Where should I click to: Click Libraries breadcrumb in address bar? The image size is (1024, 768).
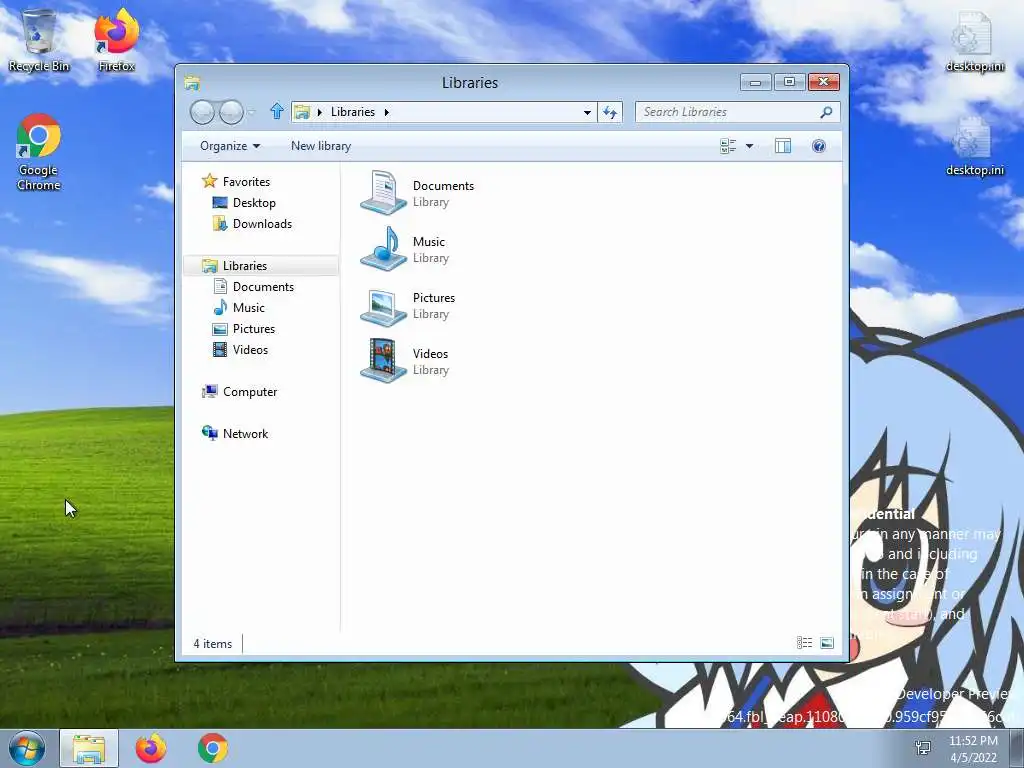[353, 112]
